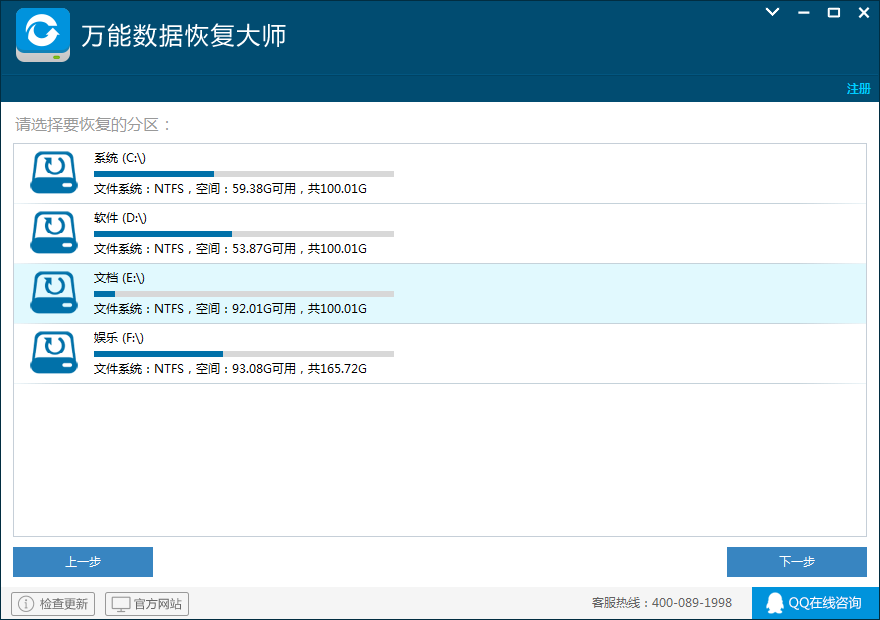Select the 软件 (D:) partition row
Viewport: 880px width, 620px height.
pyautogui.click(x=440, y=232)
